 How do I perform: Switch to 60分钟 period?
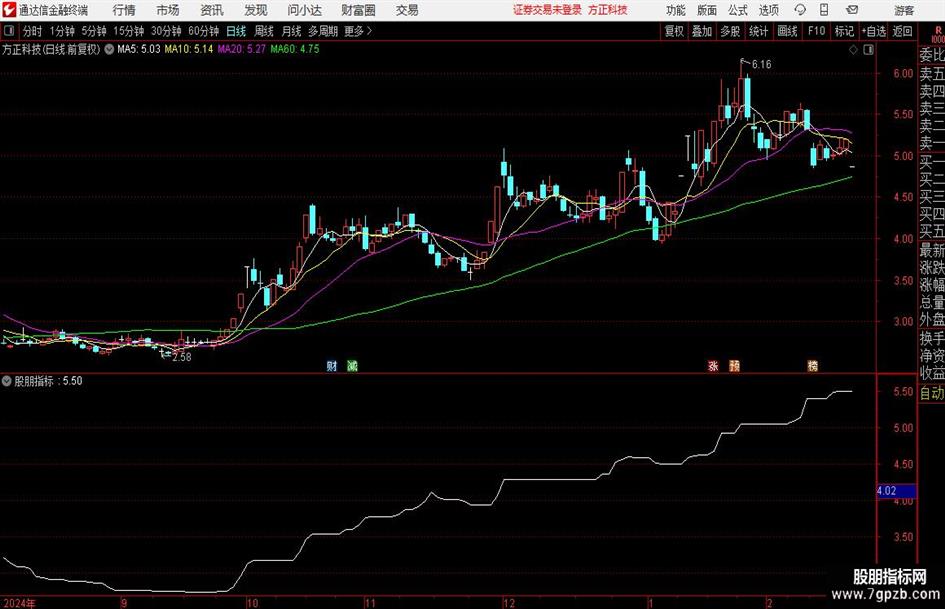coord(203,31)
